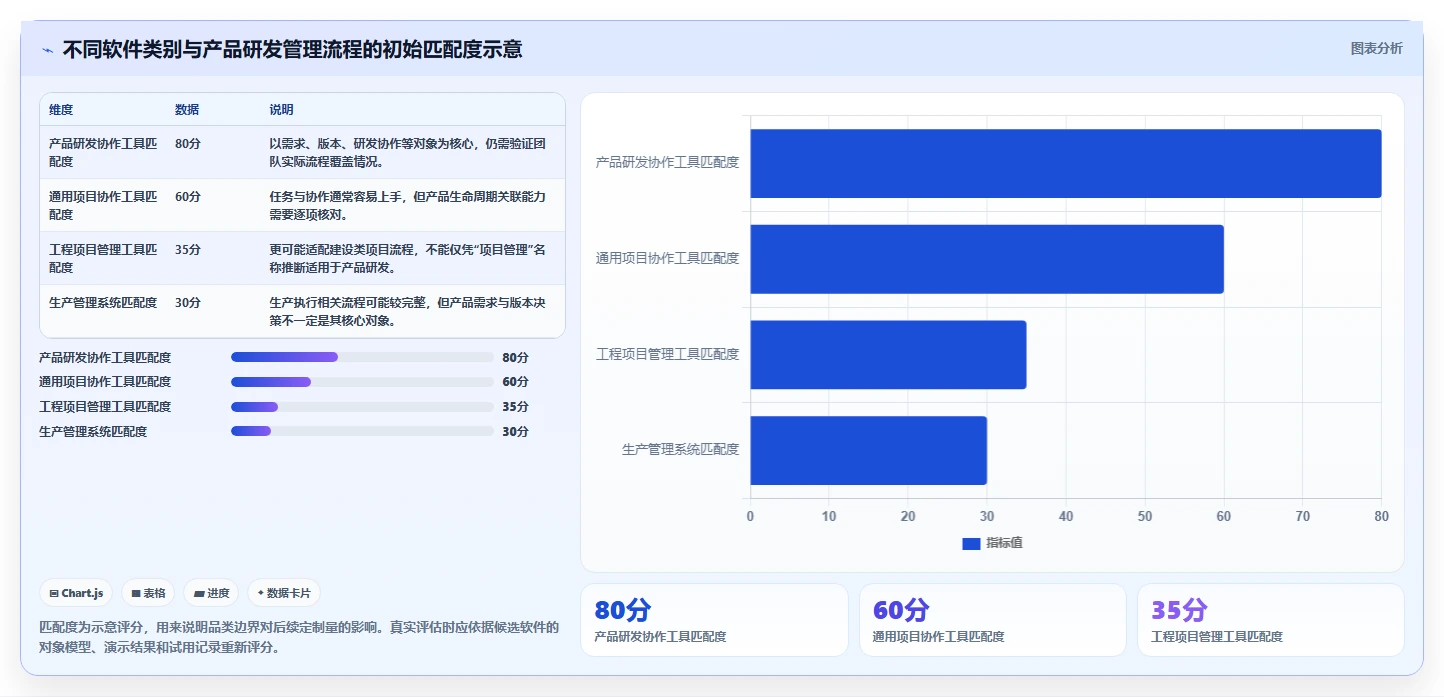Viewport: 1444px width, 697px height.
Task: Click the 60分 value beside the progress bar
Action: (516, 382)
